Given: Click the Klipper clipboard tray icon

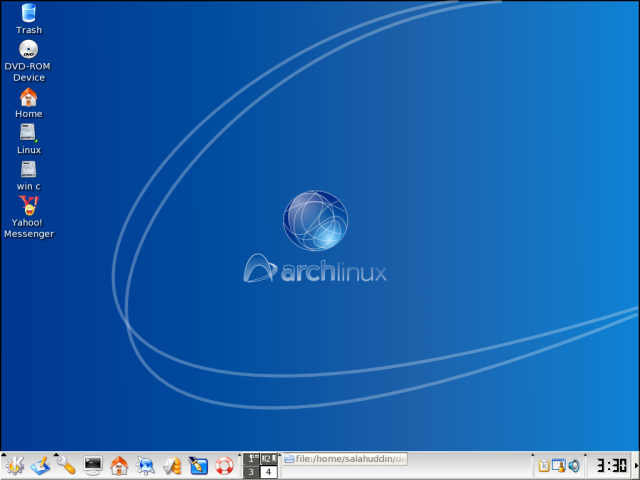Looking at the screenshot, I should 543,466.
